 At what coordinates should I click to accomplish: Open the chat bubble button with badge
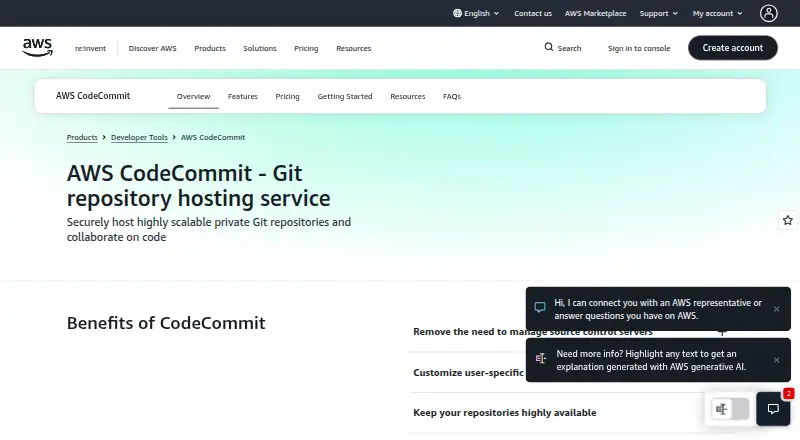(773, 409)
